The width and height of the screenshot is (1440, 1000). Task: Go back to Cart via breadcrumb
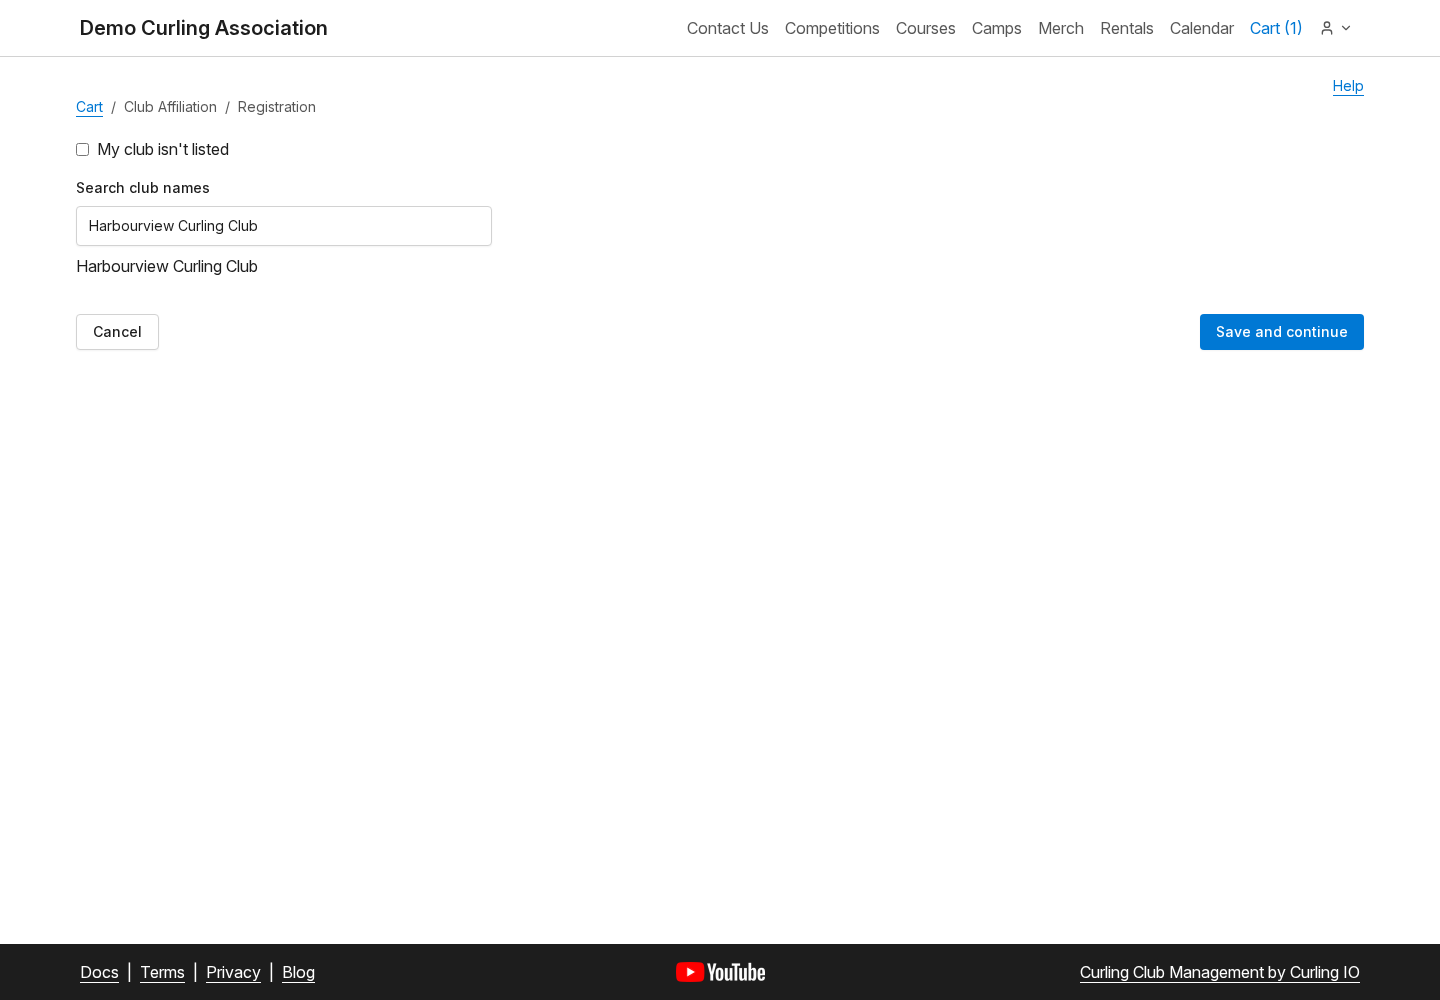[89, 107]
